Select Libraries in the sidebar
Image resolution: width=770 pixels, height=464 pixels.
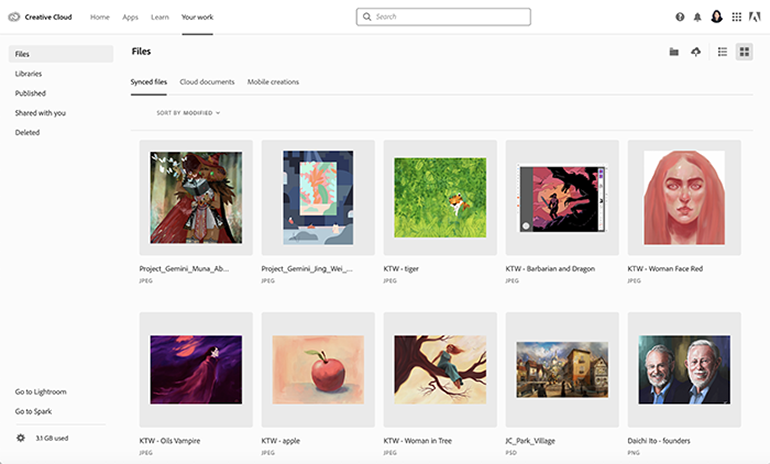28,74
